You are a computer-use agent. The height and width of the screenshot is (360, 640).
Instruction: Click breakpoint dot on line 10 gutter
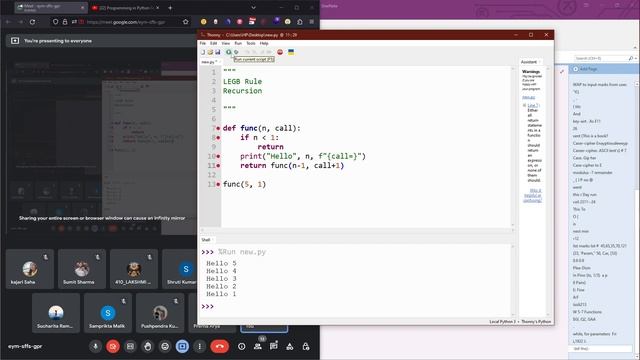(x=218, y=156)
